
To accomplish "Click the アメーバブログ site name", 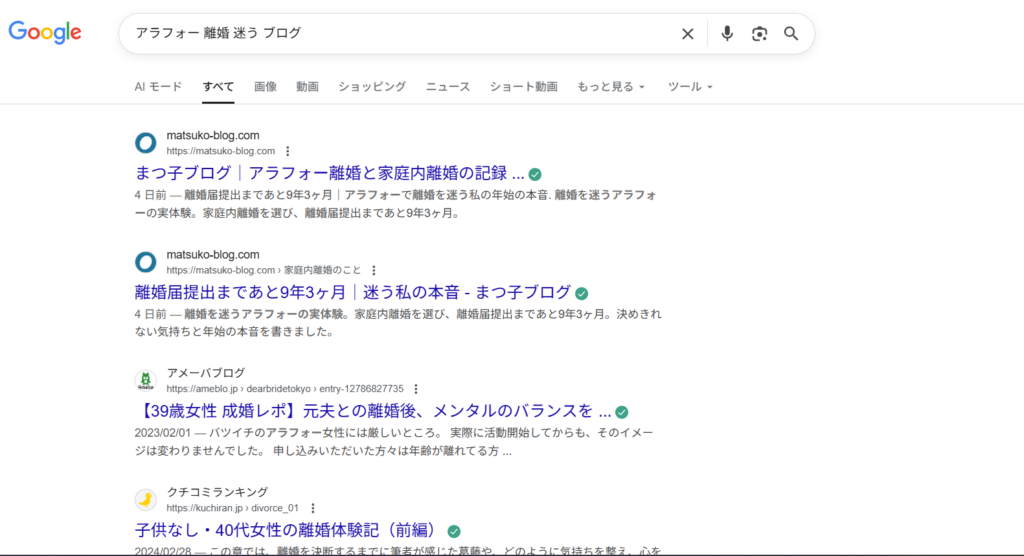I will (x=206, y=373).
